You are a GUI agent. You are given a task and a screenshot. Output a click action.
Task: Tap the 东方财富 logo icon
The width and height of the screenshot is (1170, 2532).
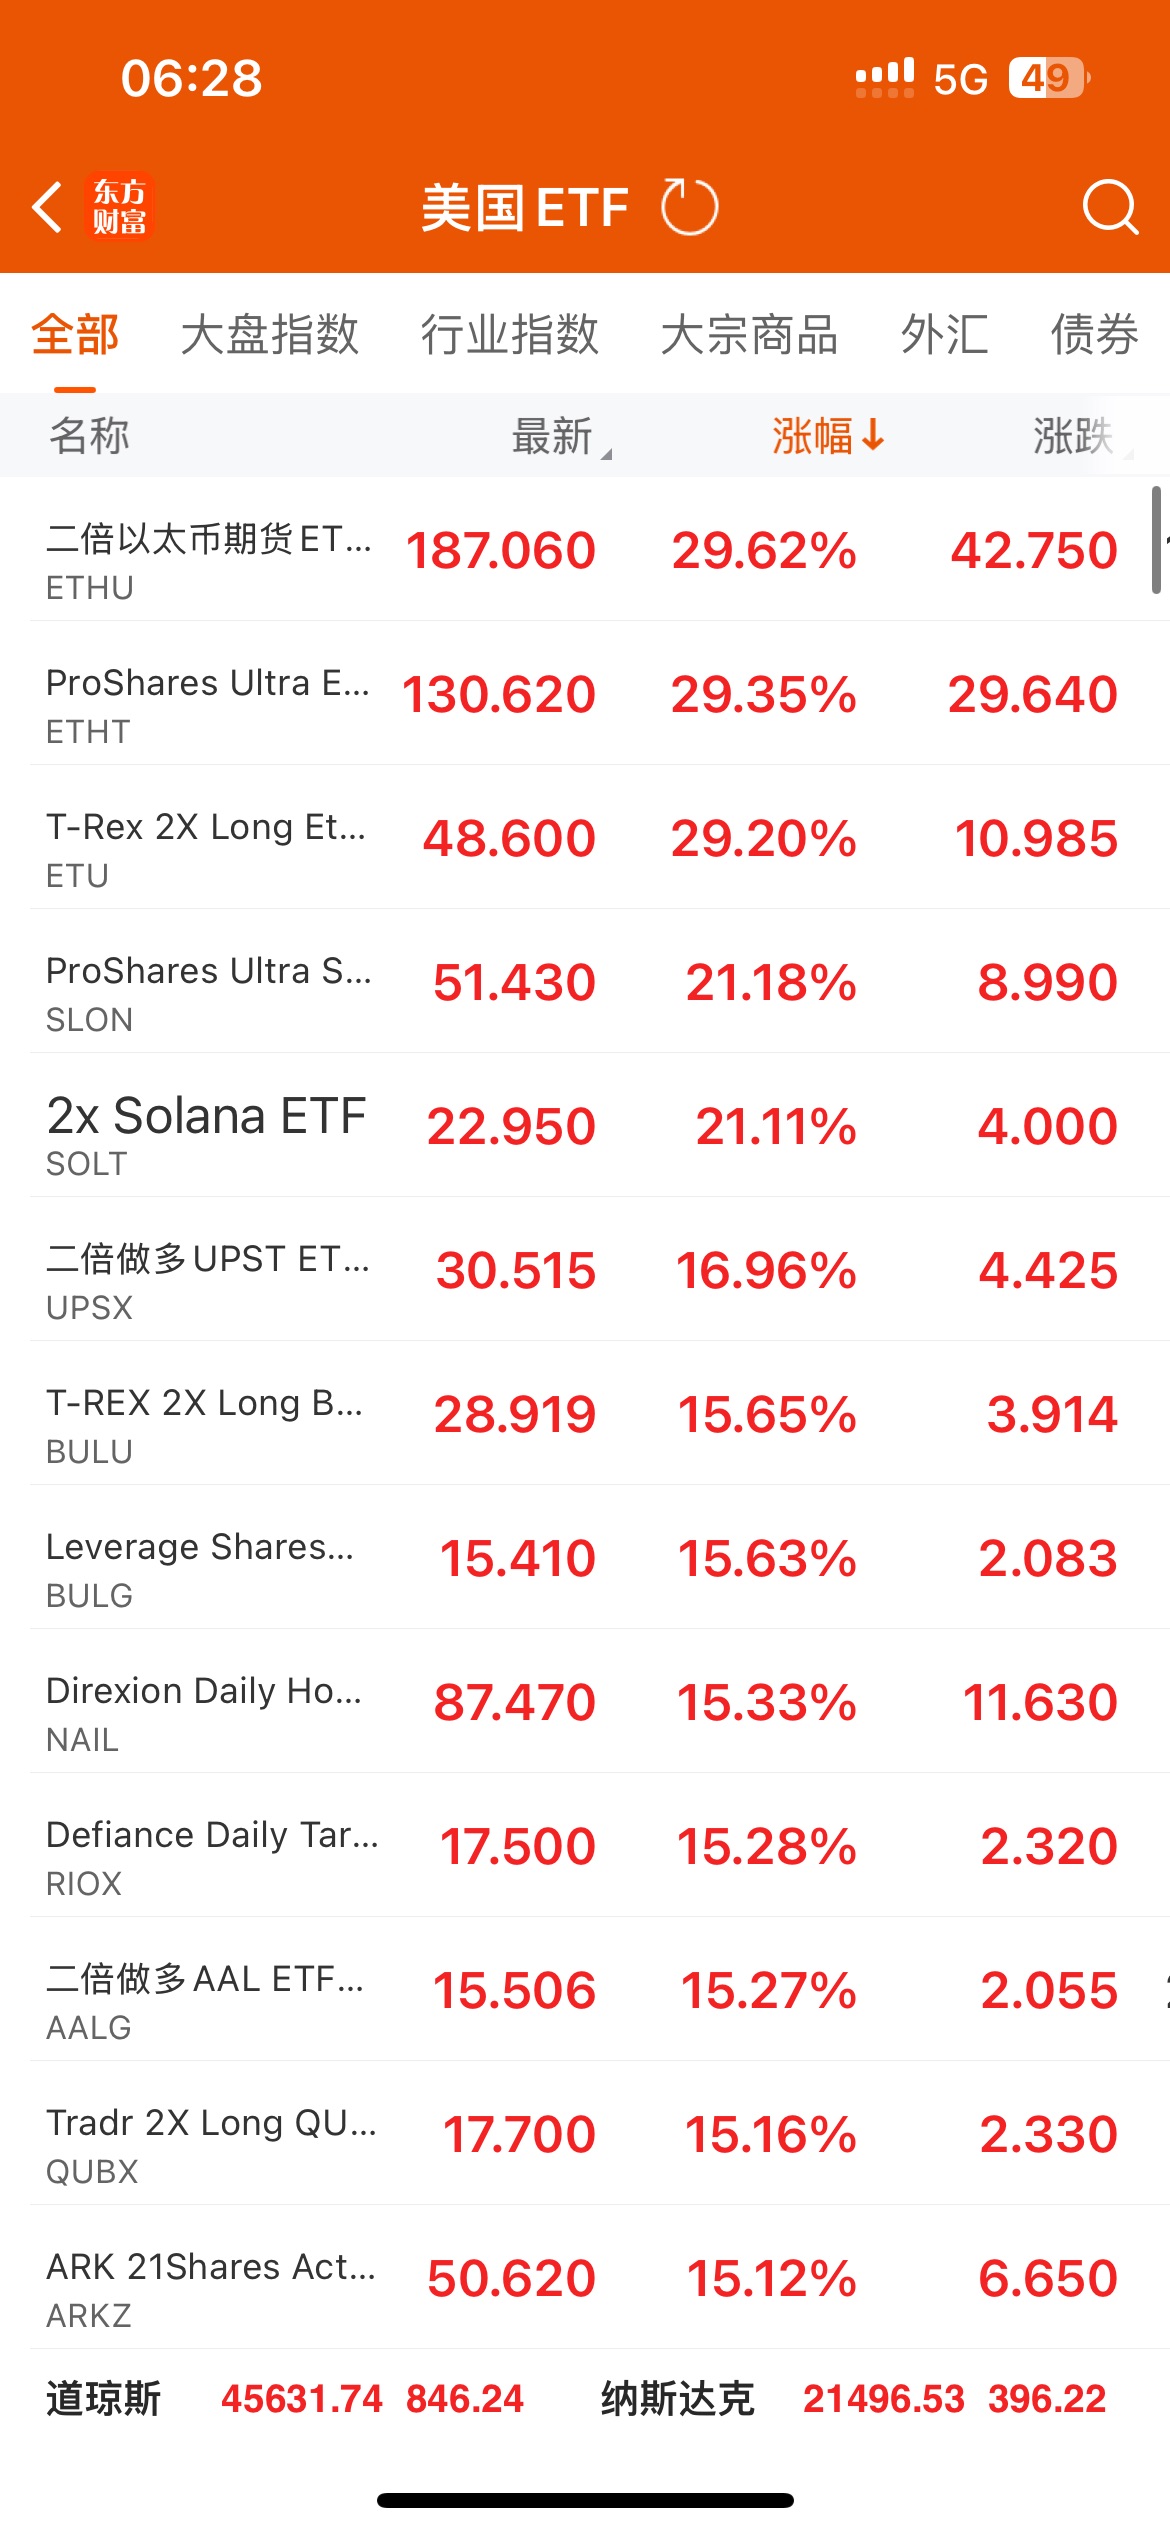[x=119, y=207]
